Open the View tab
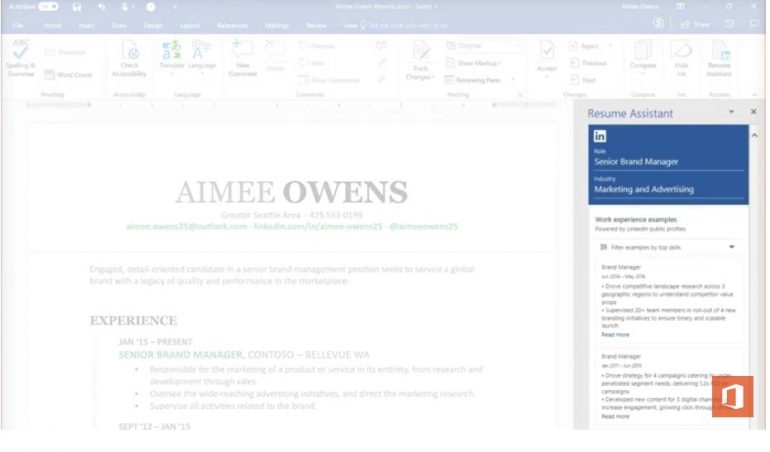This screenshot has width=770, height=452. tap(350, 25)
